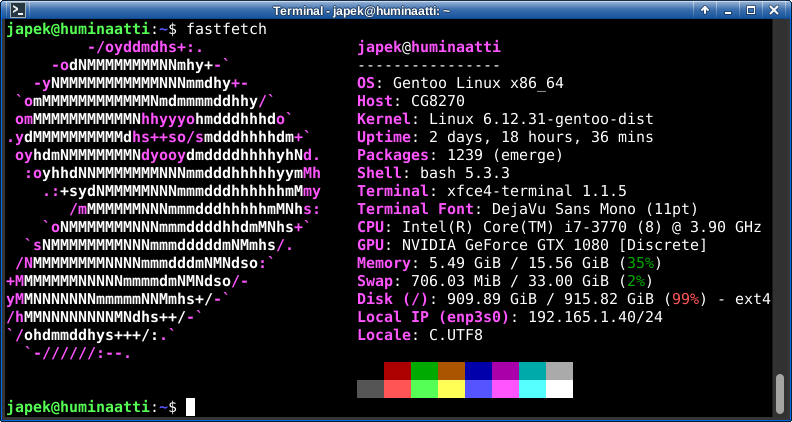Click the roll-up arrow button in title bar
Screen dimensions: 792x422
point(706,9)
